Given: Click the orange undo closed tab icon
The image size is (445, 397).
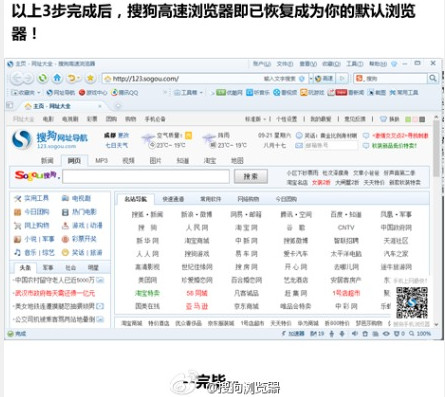Looking at the screenshot, I should pyautogui.click(x=73, y=78).
